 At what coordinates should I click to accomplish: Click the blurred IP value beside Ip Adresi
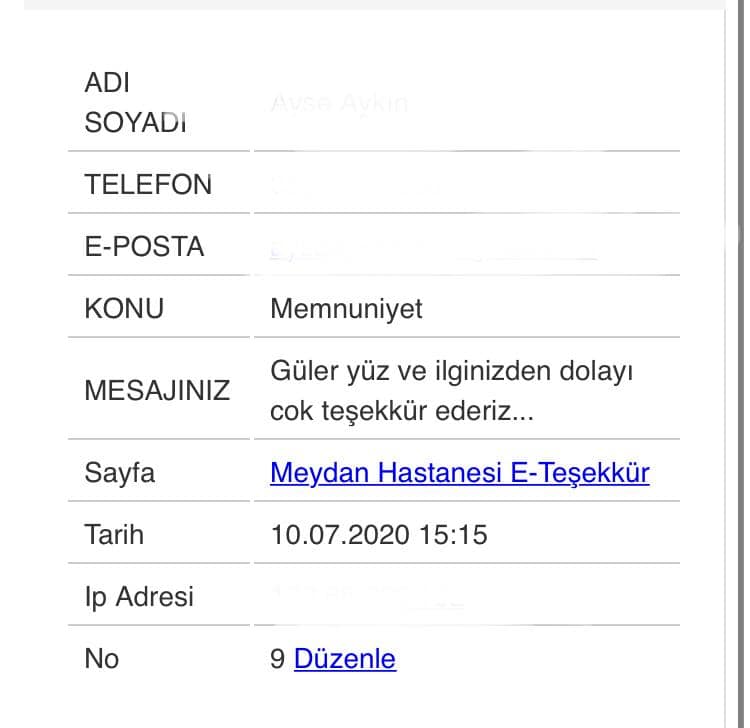367,597
